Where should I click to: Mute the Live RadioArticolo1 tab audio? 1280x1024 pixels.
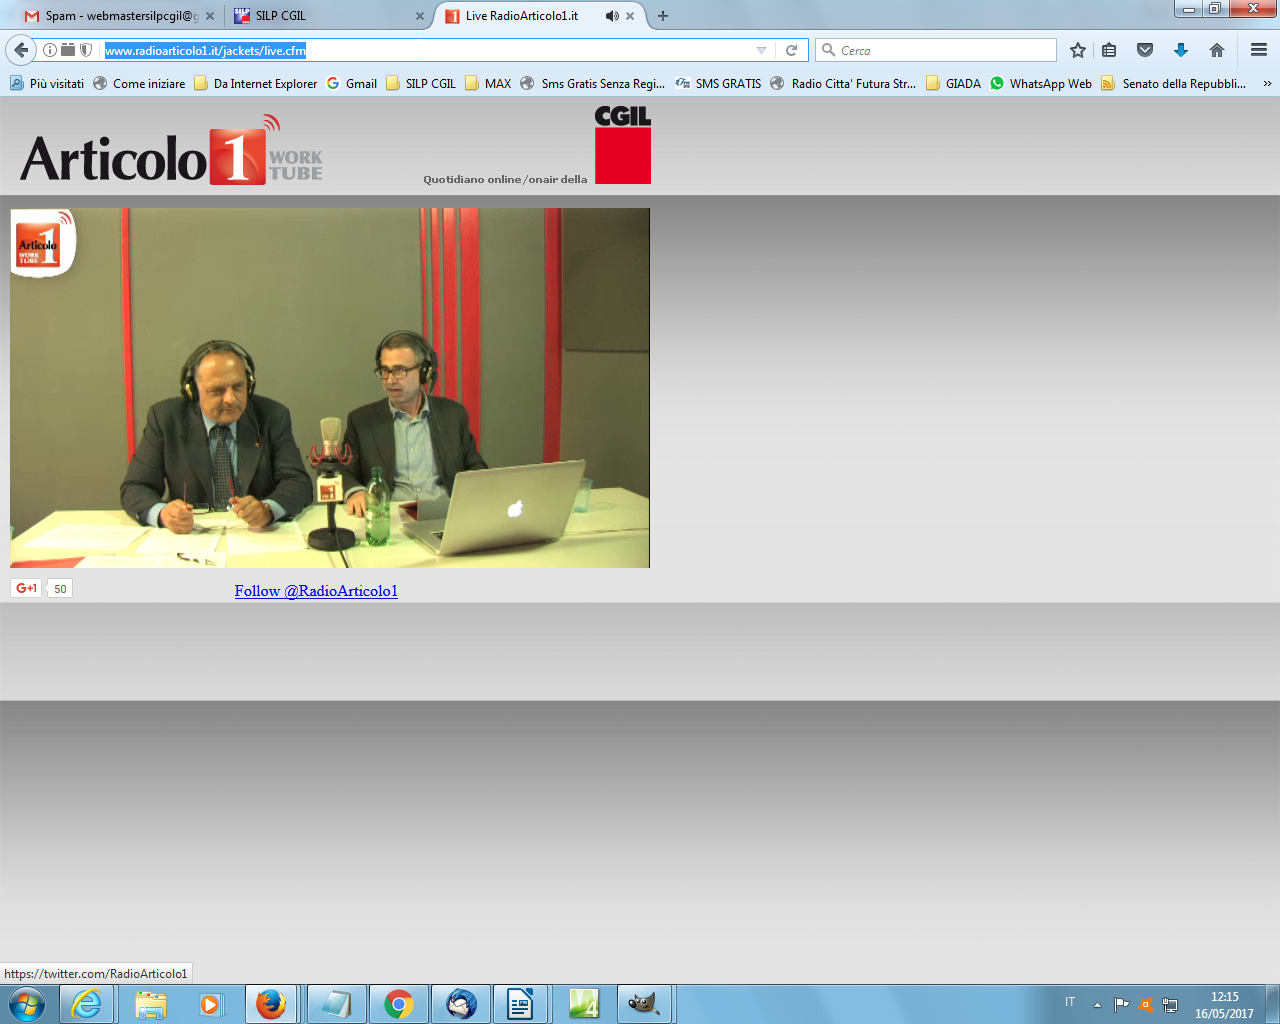pos(611,16)
